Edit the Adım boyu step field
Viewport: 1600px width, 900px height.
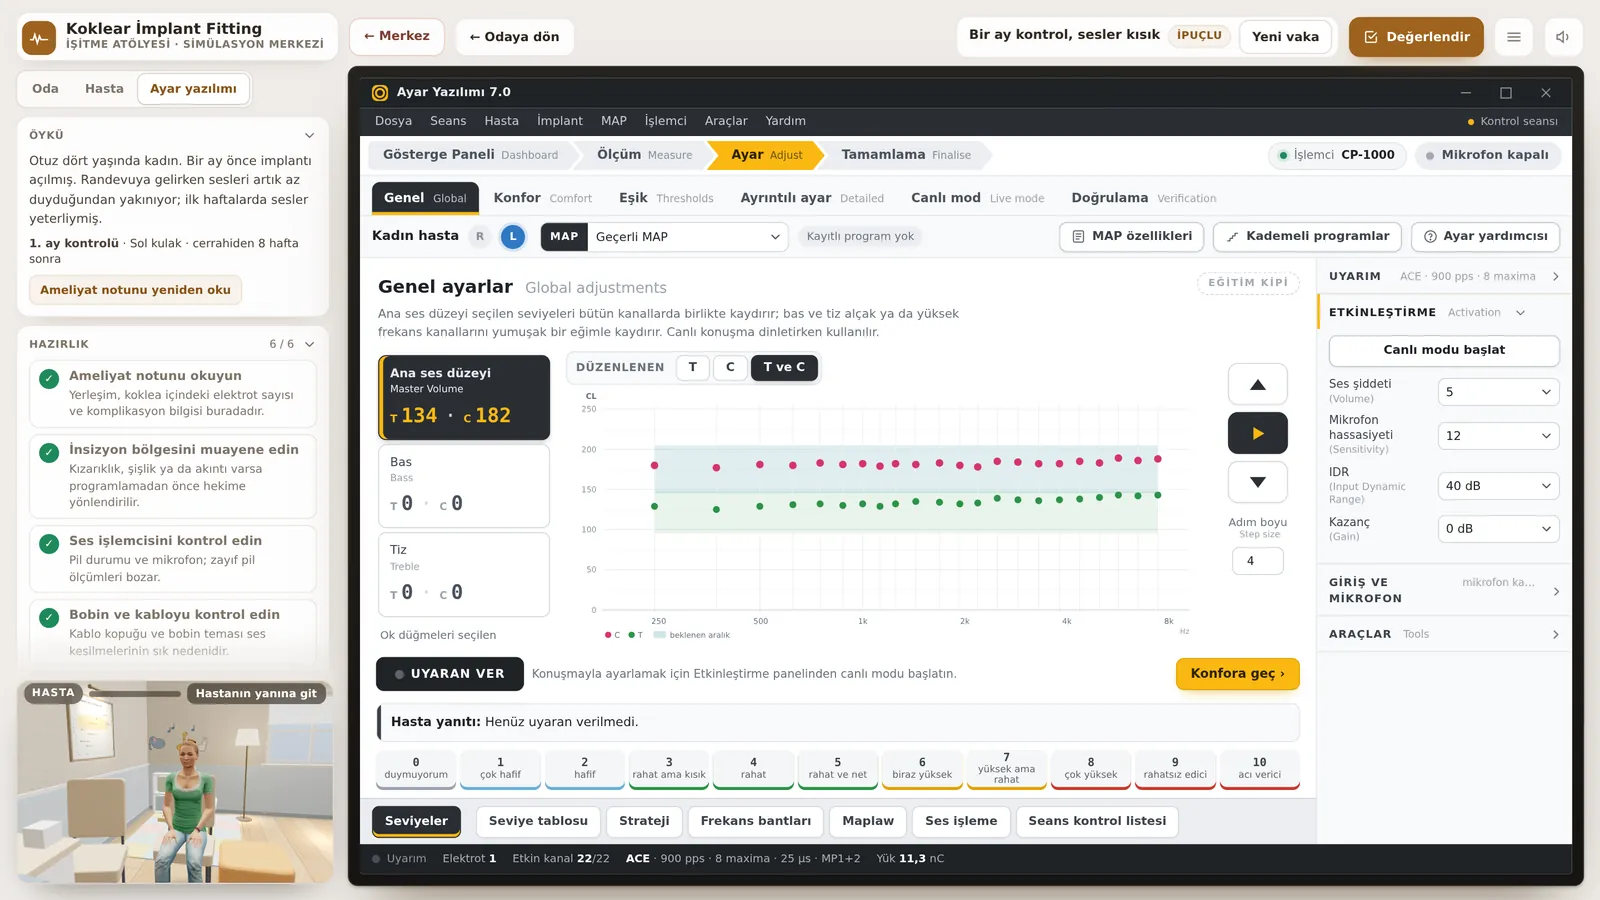pyautogui.click(x=1258, y=561)
